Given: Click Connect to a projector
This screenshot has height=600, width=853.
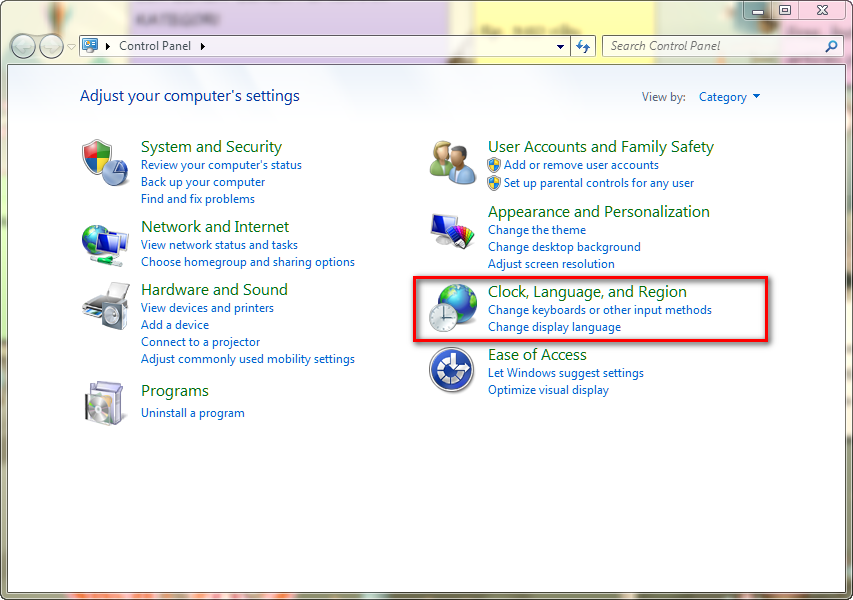Looking at the screenshot, I should 200,342.
